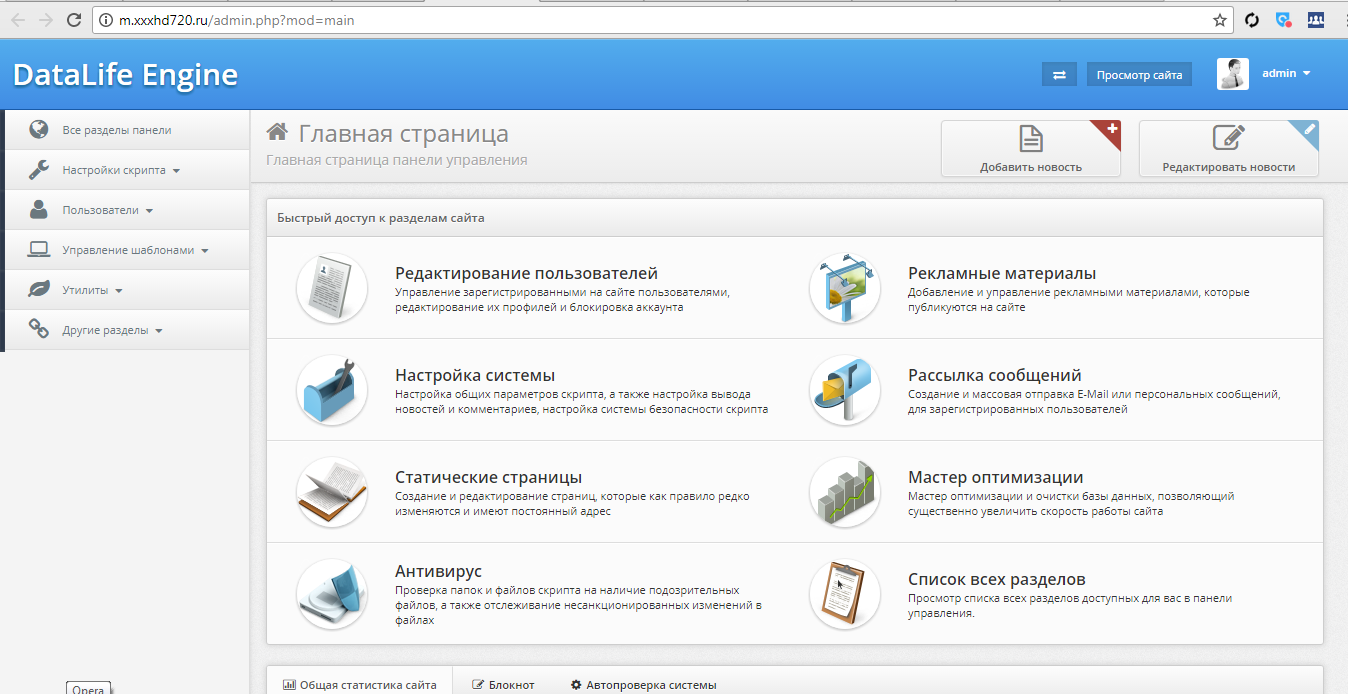
Task: Click the static pages book icon
Action: (x=332, y=492)
